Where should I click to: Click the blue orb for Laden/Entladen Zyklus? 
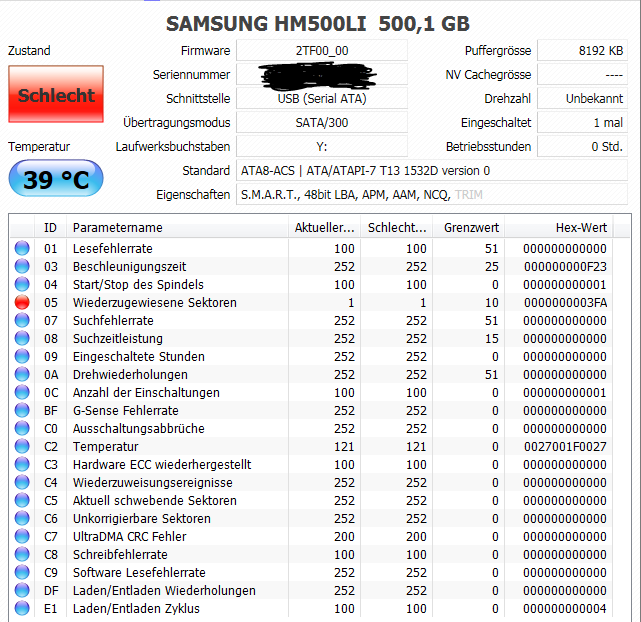point(22,608)
